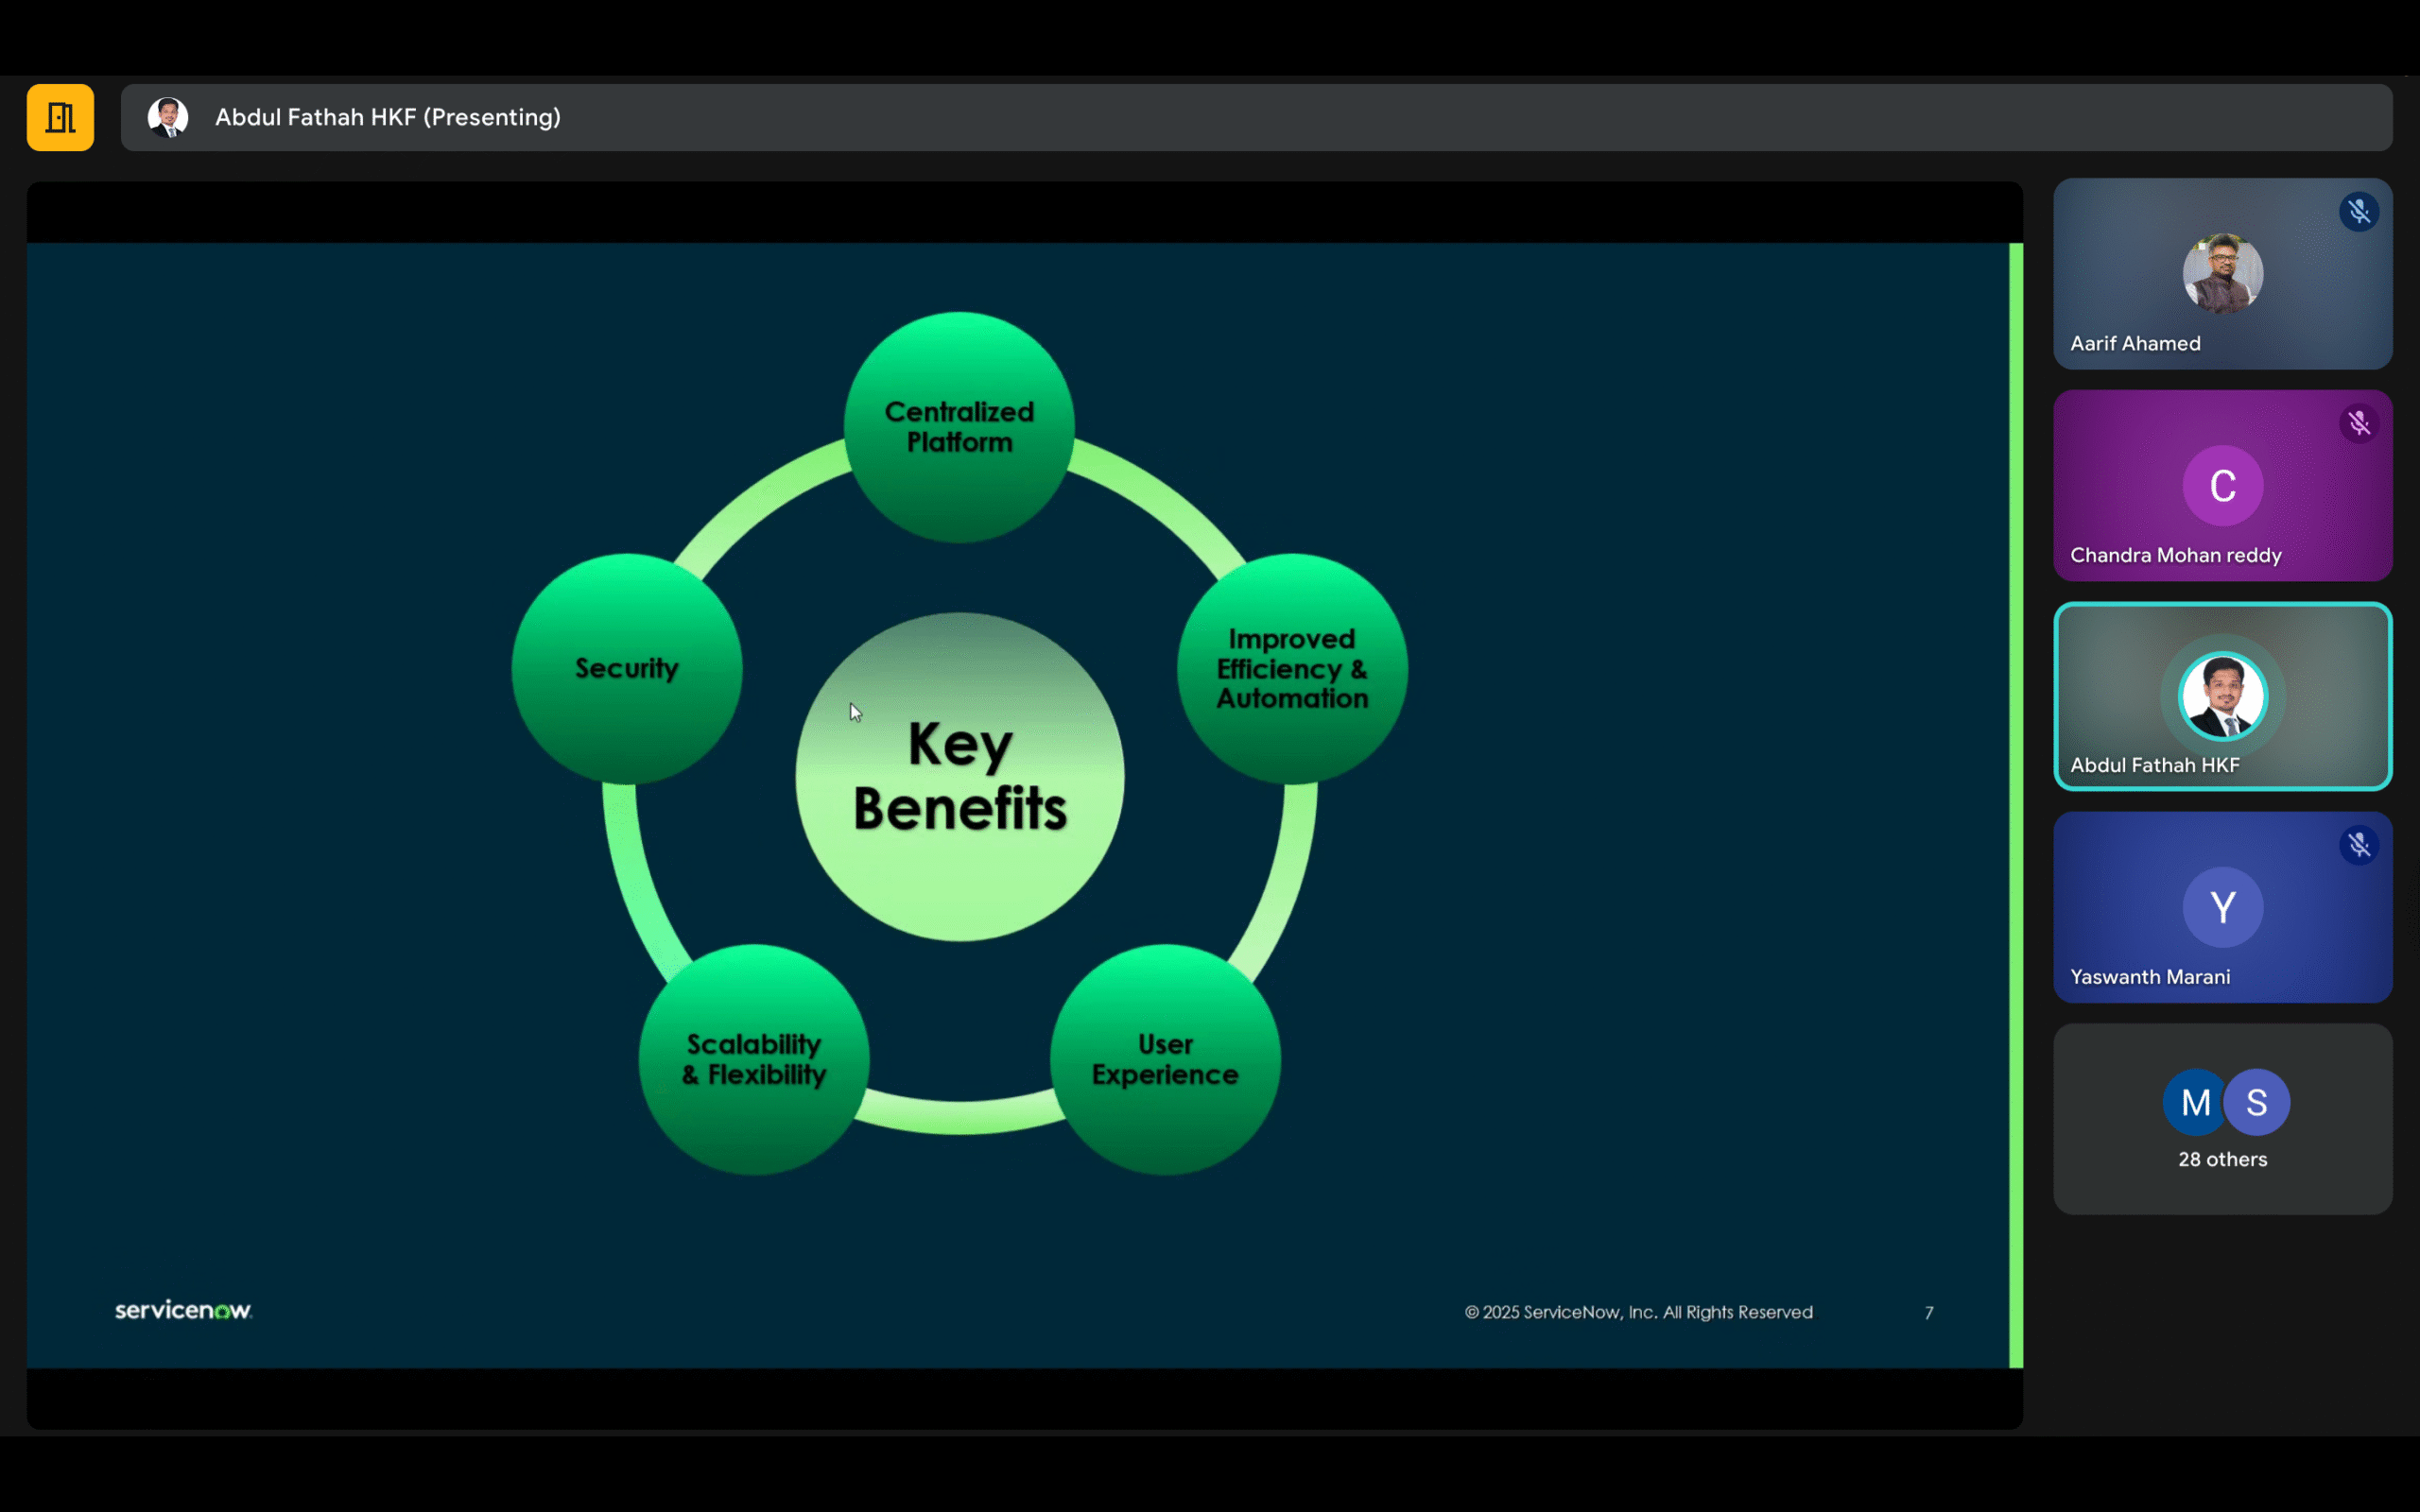Click the servicenow logo on the slide
This screenshot has width=2420, height=1512.
tap(183, 1310)
